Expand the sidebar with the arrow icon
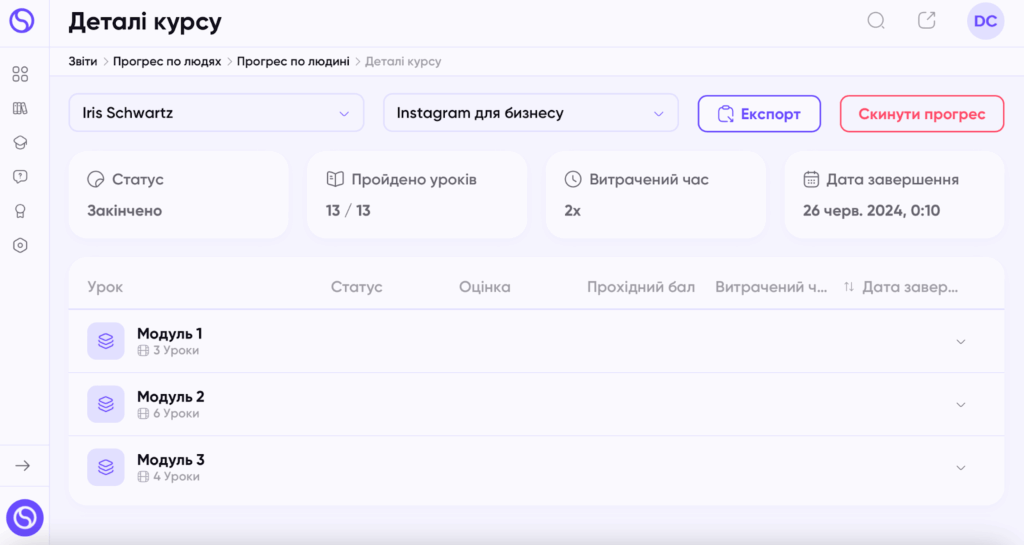This screenshot has width=1024, height=545. pyautogui.click(x=23, y=465)
